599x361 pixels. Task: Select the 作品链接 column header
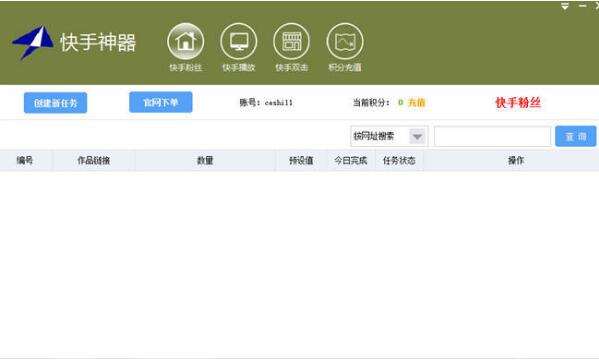coord(94,160)
